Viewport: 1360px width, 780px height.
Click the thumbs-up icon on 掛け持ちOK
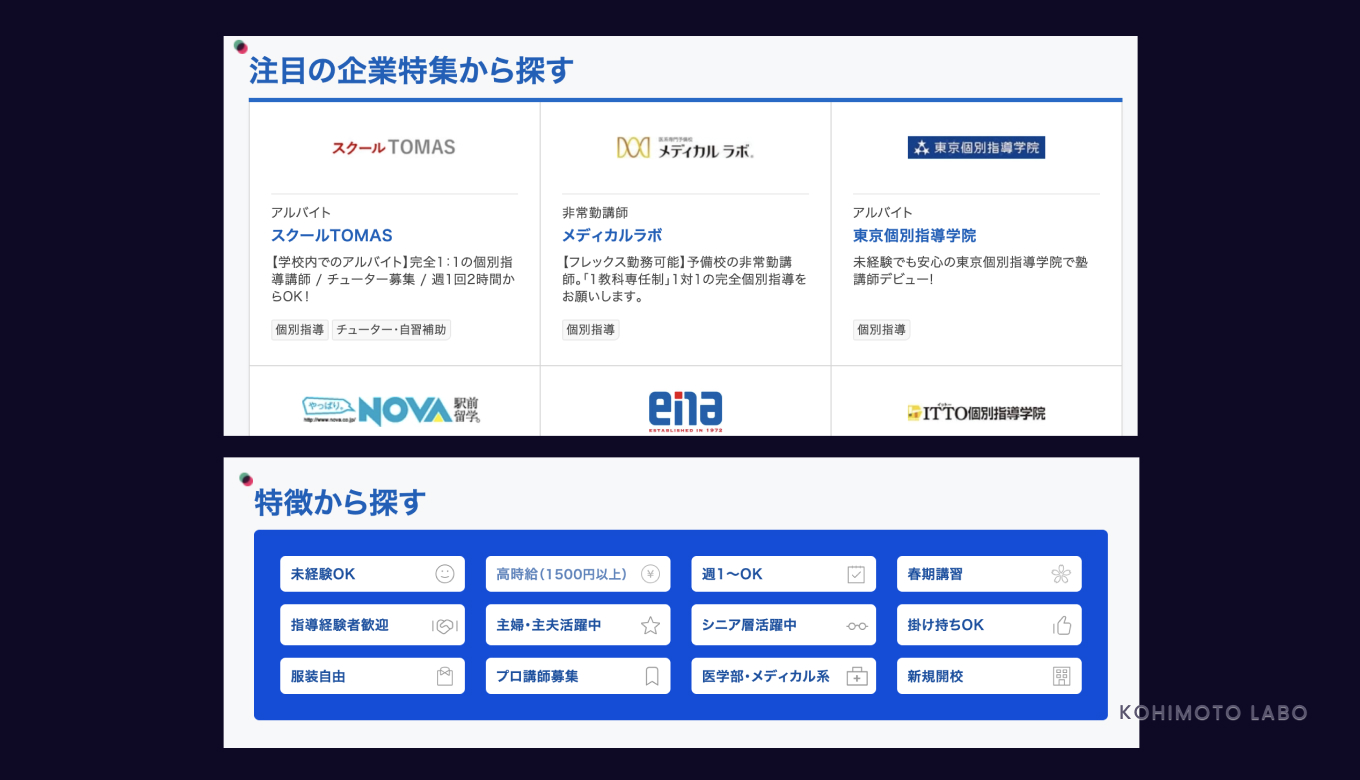[1060, 624]
